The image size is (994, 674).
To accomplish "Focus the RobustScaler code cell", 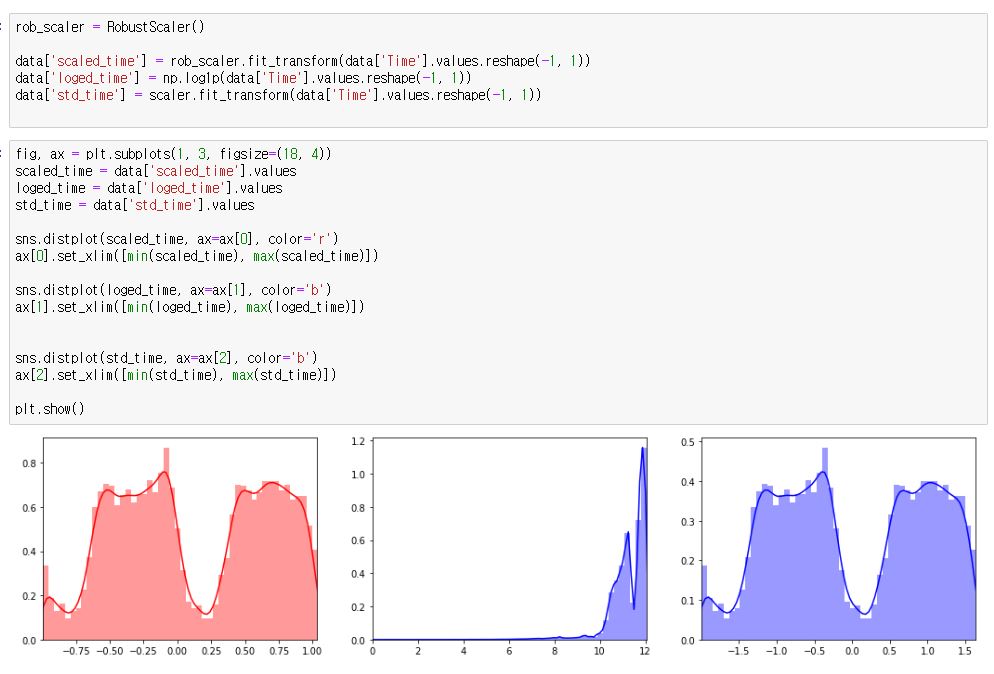I will pos(498,70).
